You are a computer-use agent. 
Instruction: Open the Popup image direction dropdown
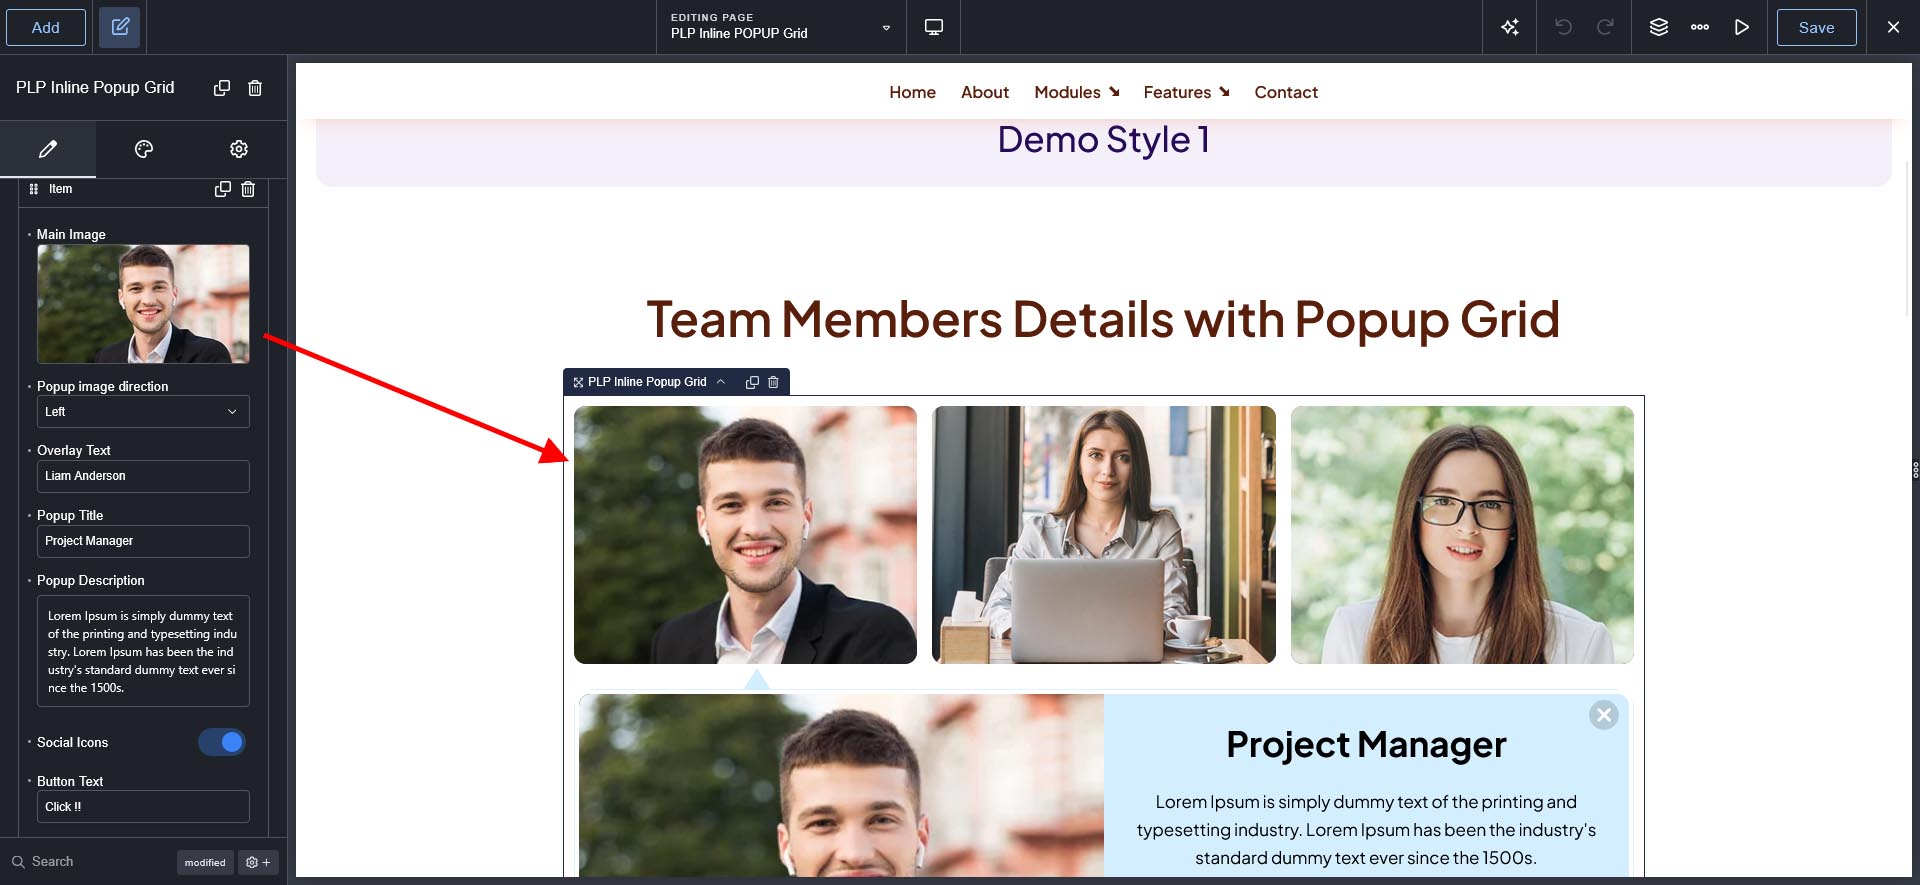pyautogui.click(x=143, y=412)
